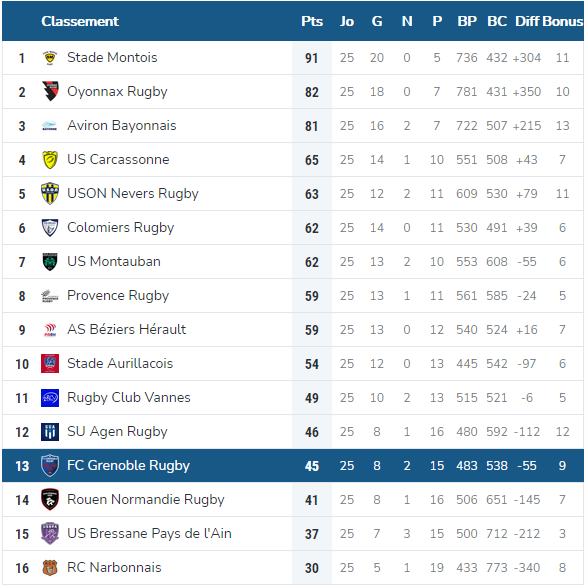
Task: Open the US Montauban green shield logo
Action: click(50, 262)
